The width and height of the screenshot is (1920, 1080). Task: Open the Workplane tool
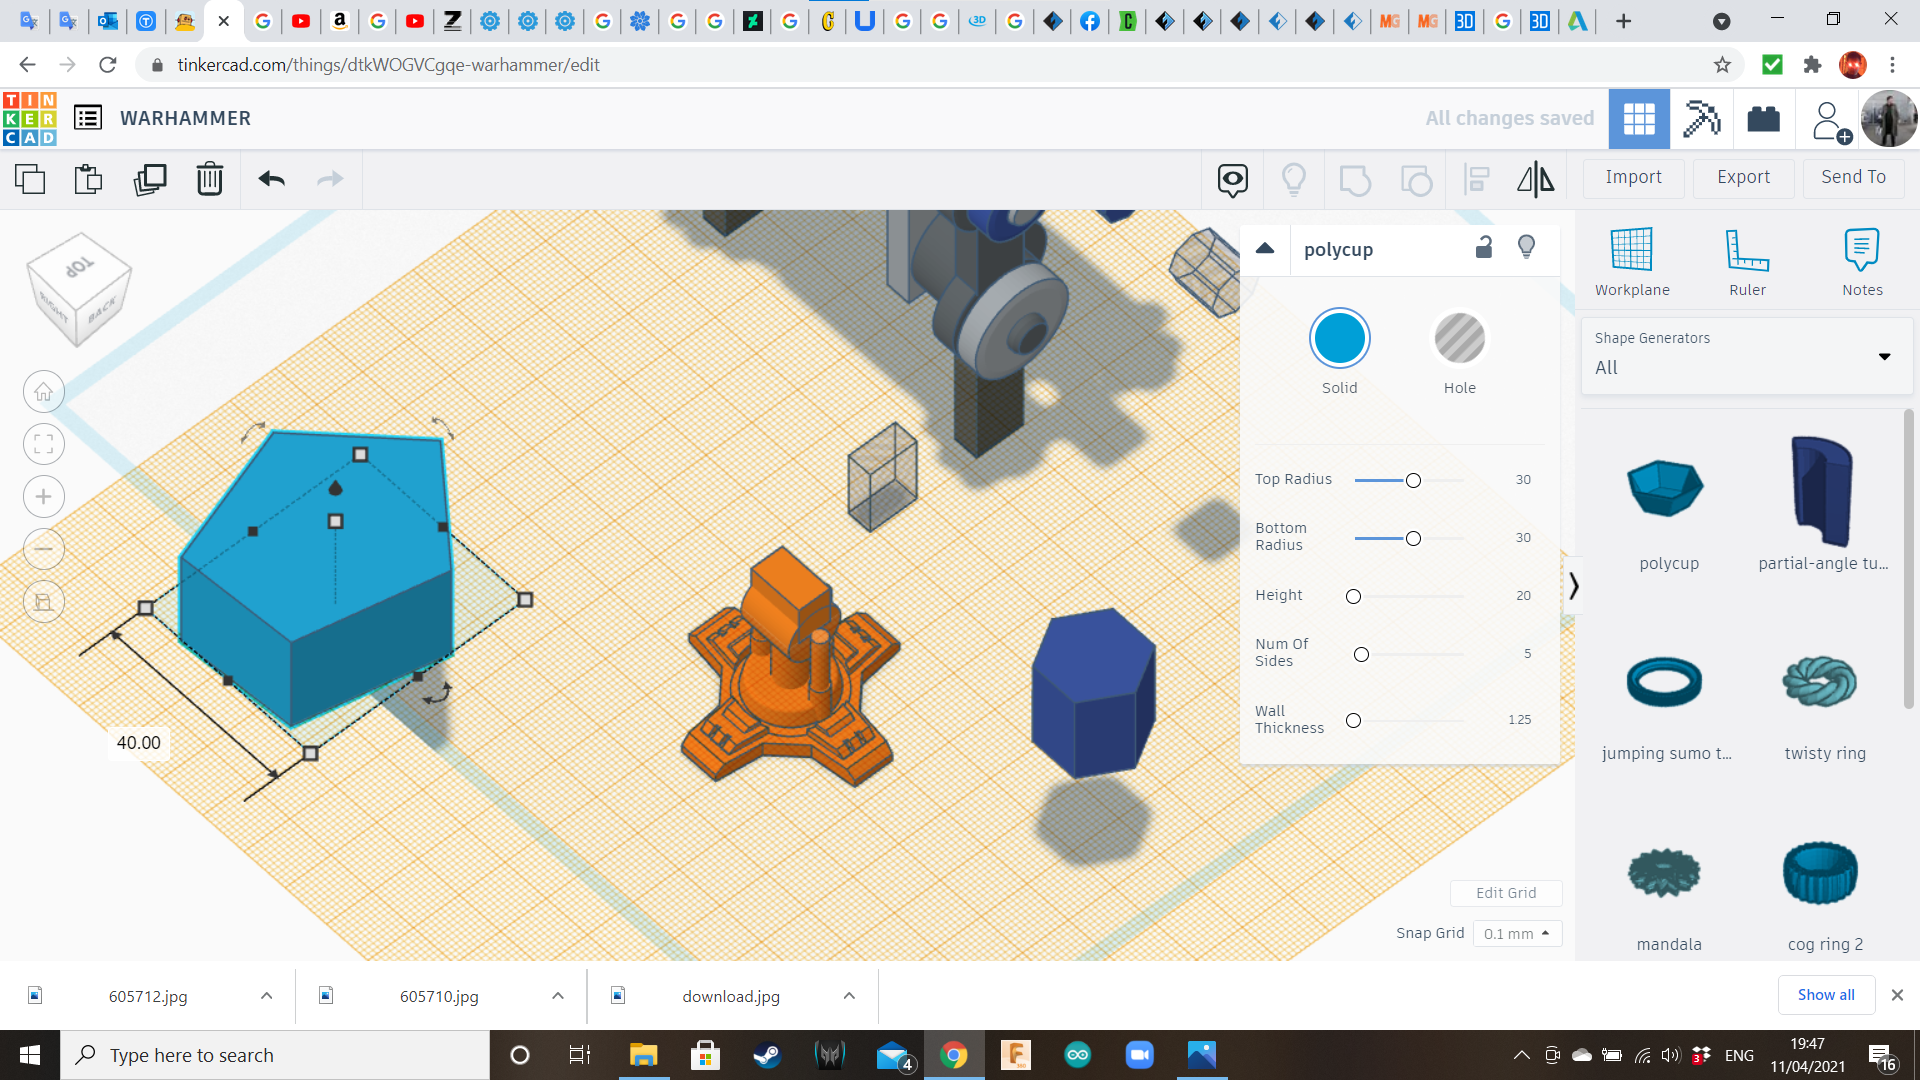(x=1631, y=262)
